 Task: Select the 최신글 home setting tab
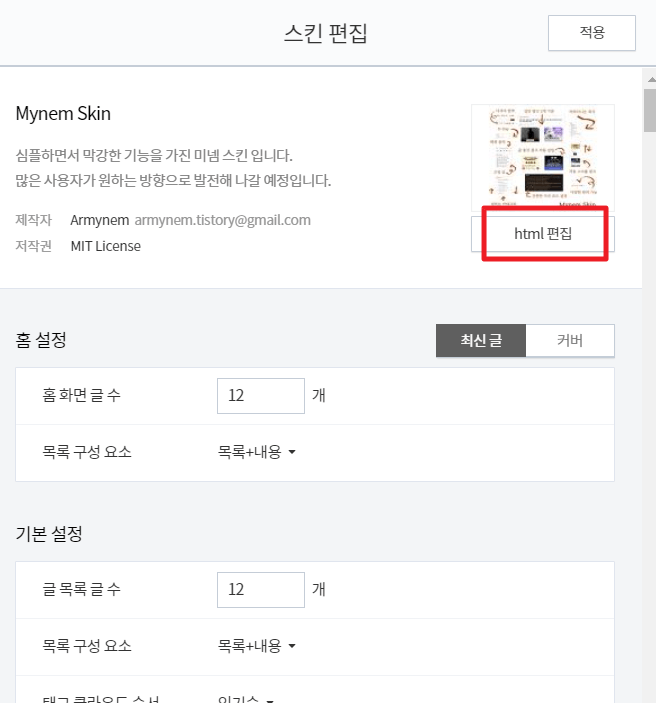point(481,341)
